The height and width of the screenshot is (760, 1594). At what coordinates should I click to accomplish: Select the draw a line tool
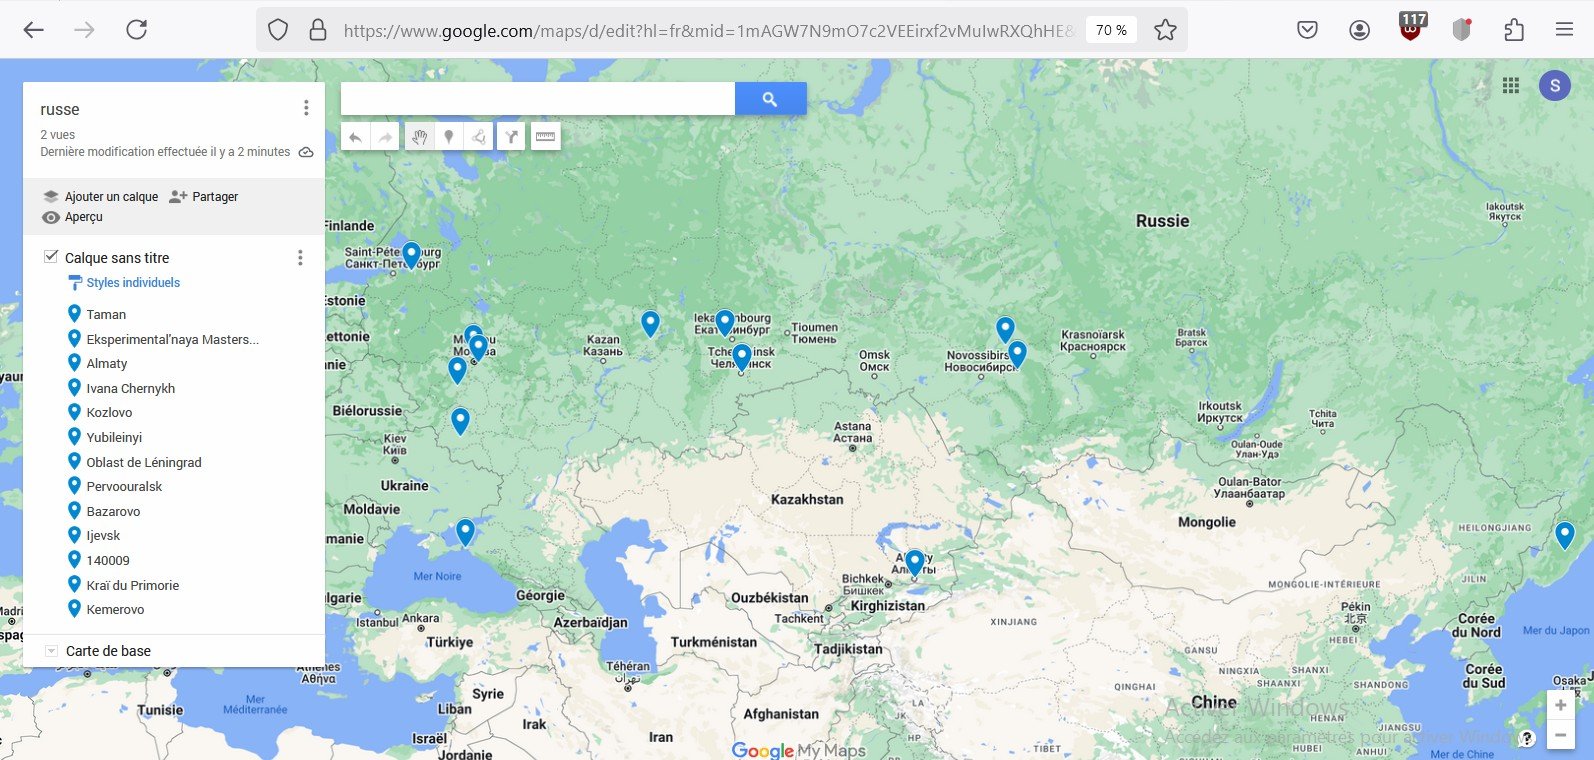tap(479, 137)
